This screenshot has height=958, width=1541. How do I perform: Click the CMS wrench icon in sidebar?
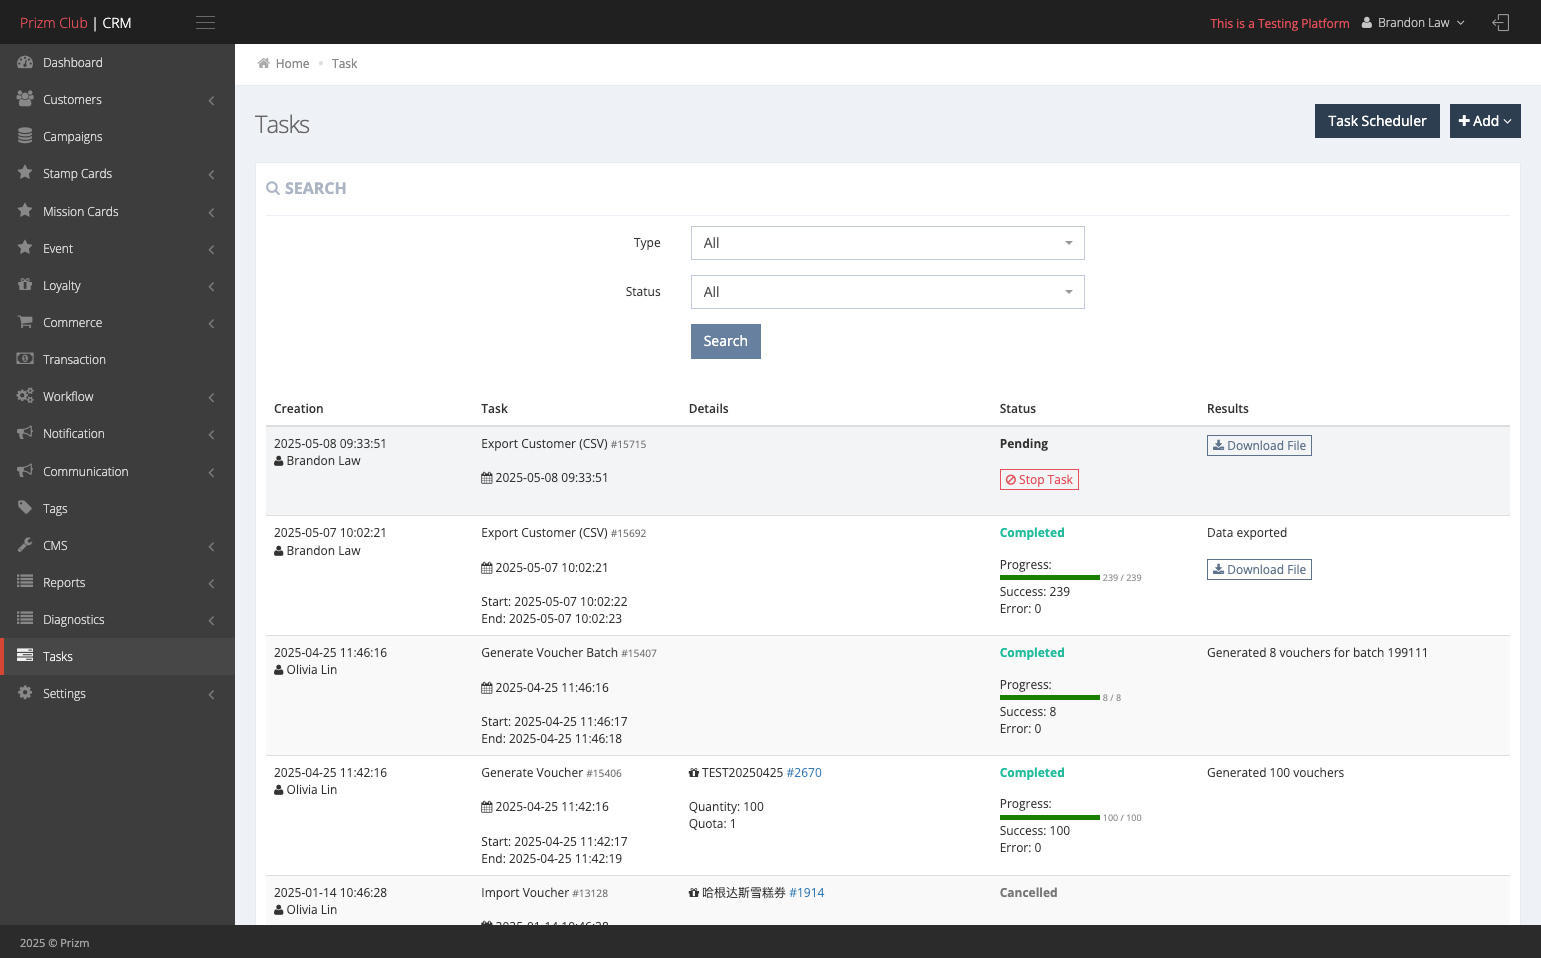click(x=25, y=545)
